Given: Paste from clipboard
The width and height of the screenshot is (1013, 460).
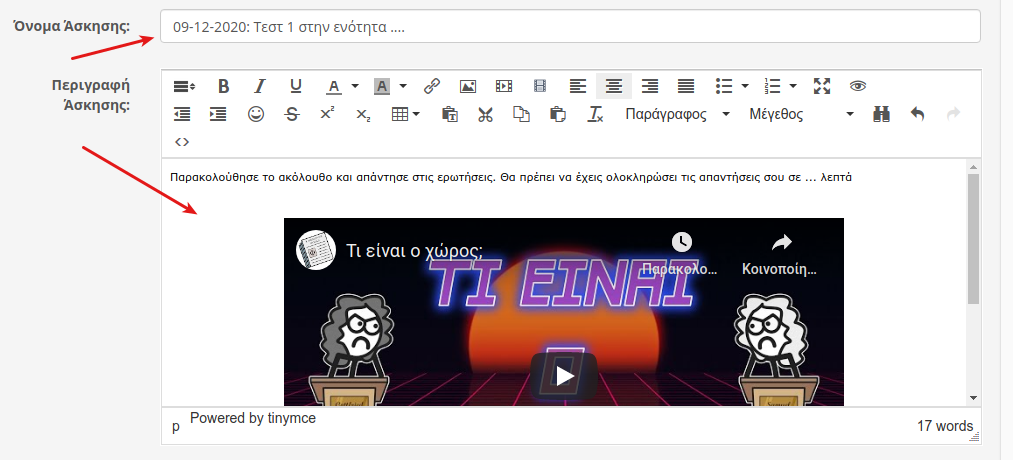Looking at the screenshot, I should pos(558,114).
